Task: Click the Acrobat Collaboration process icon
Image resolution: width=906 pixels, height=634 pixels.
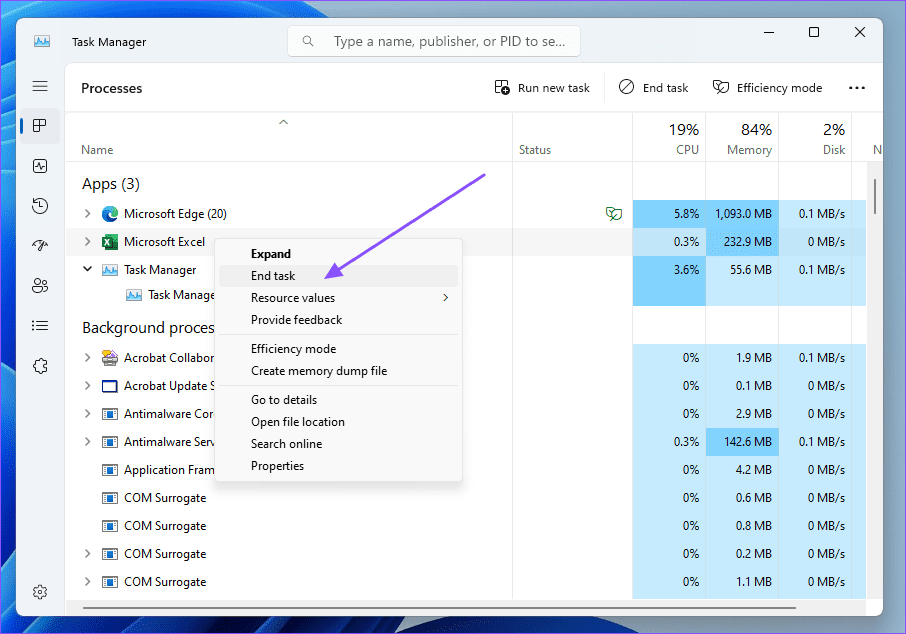Action: point(110,358)
